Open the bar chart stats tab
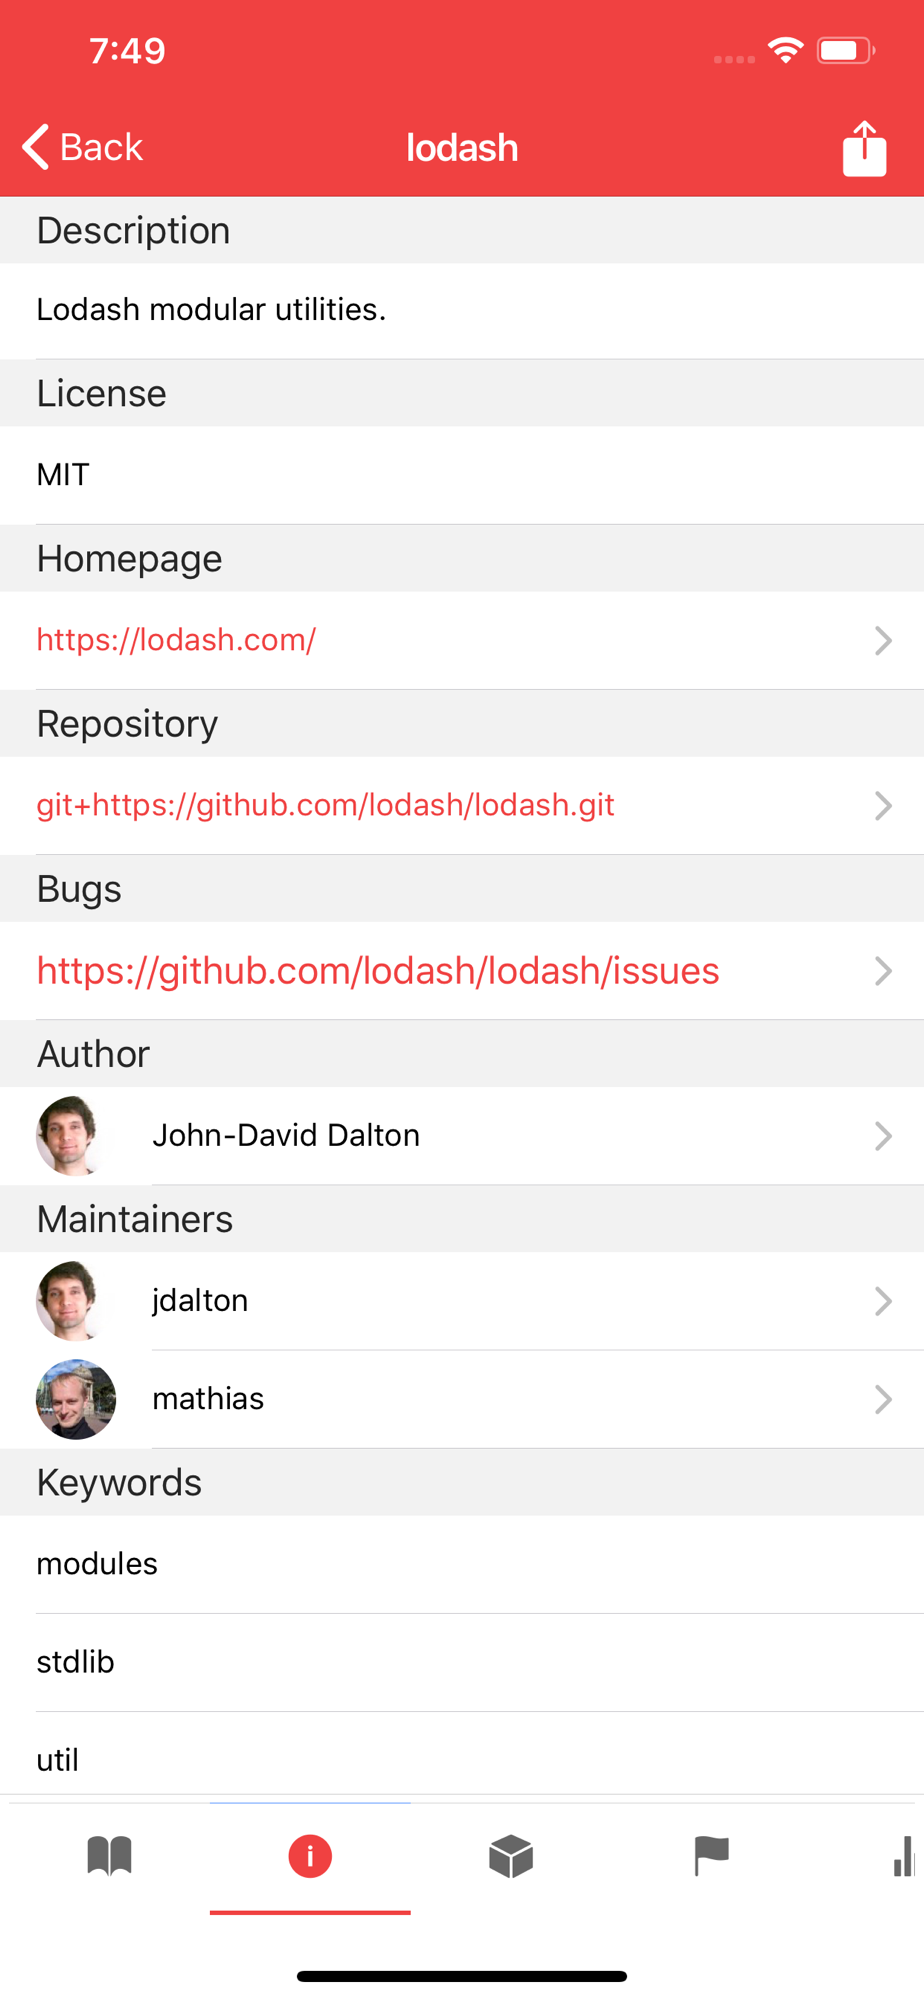This screenshot has width=924, height=2000. pyautogui.click(x=903, y=1856)
